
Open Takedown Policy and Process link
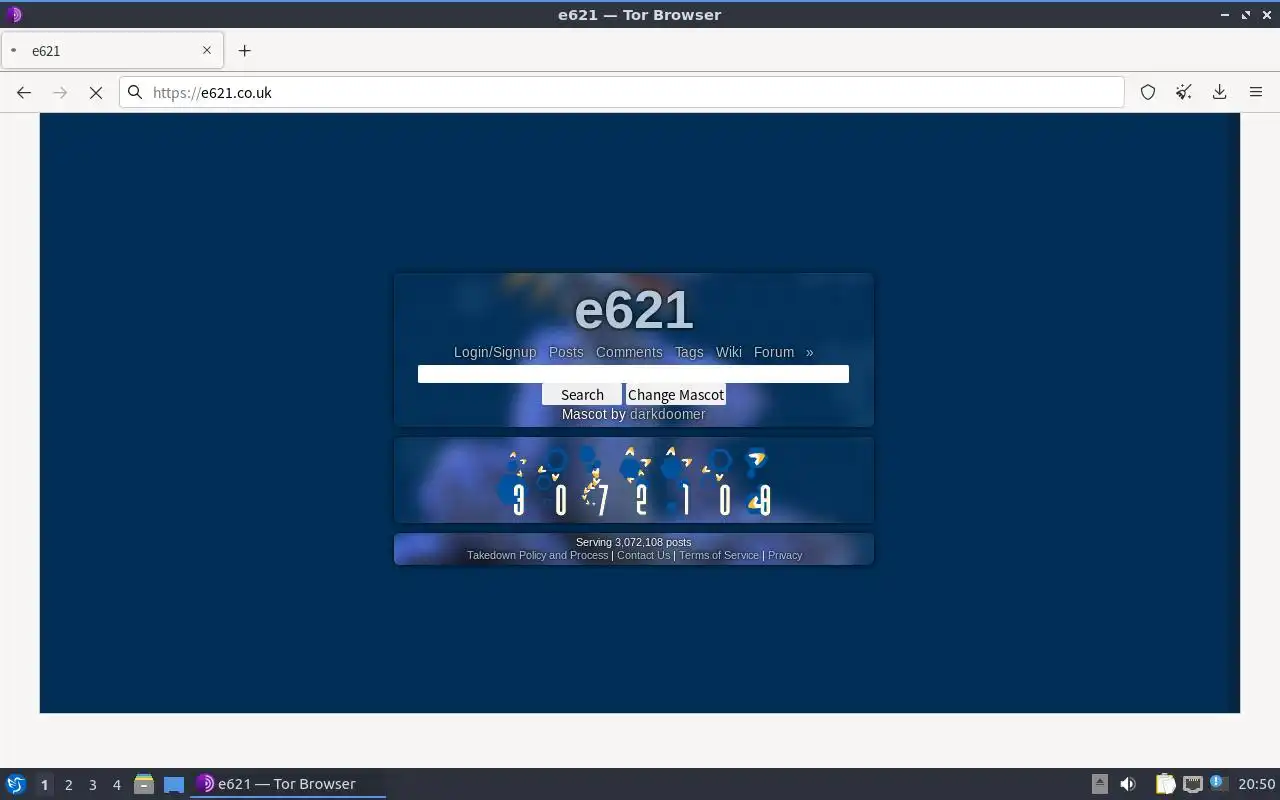click(x=538, y=555)
